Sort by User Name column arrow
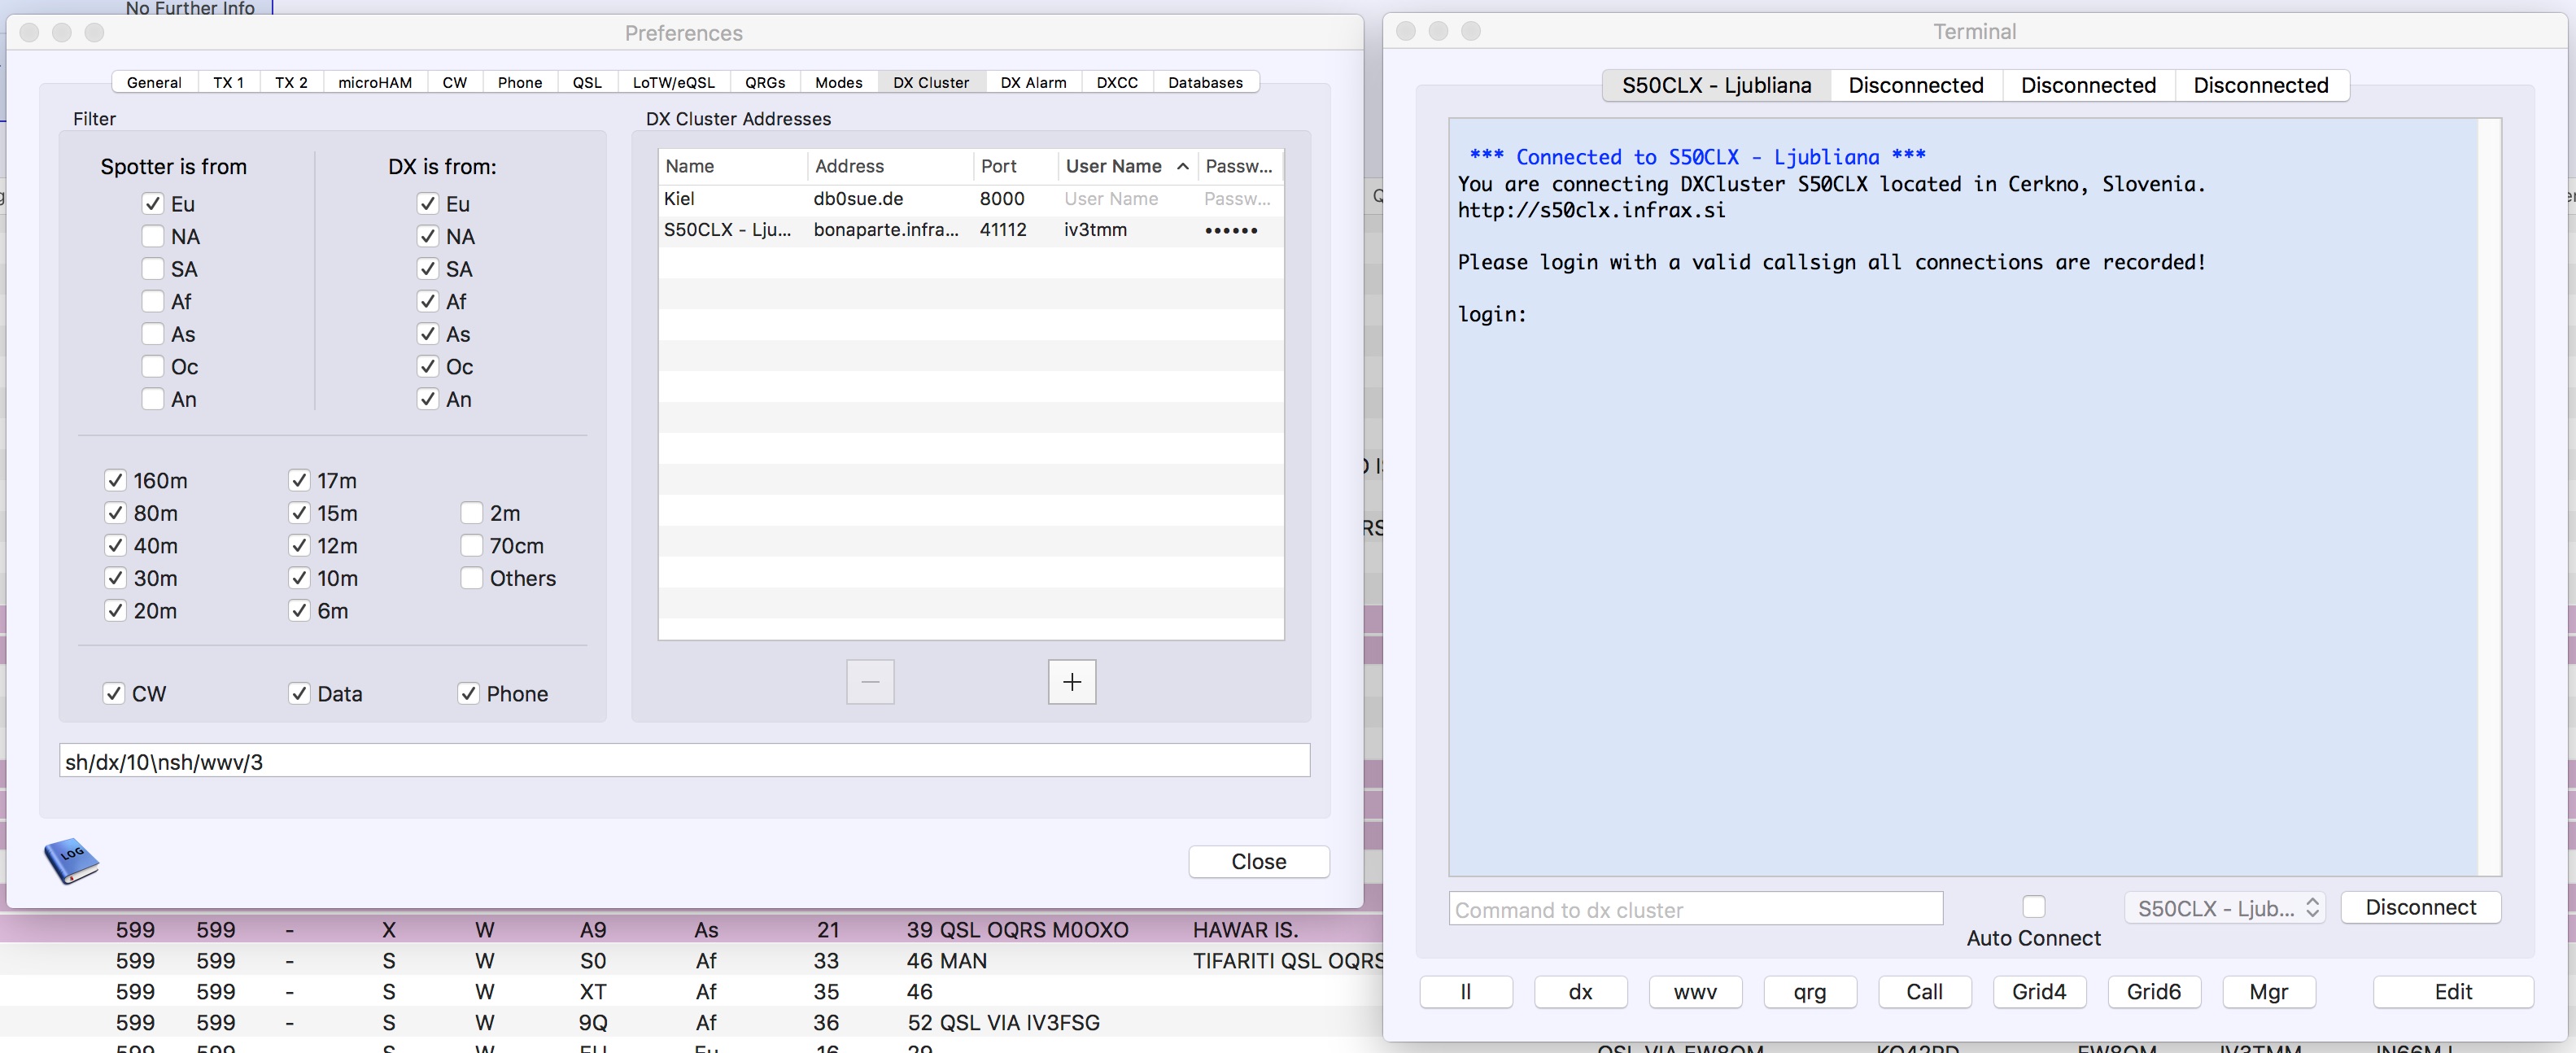This screenshot has width=2576, height=1053. pyautogui.click(x=1183, y=166)
